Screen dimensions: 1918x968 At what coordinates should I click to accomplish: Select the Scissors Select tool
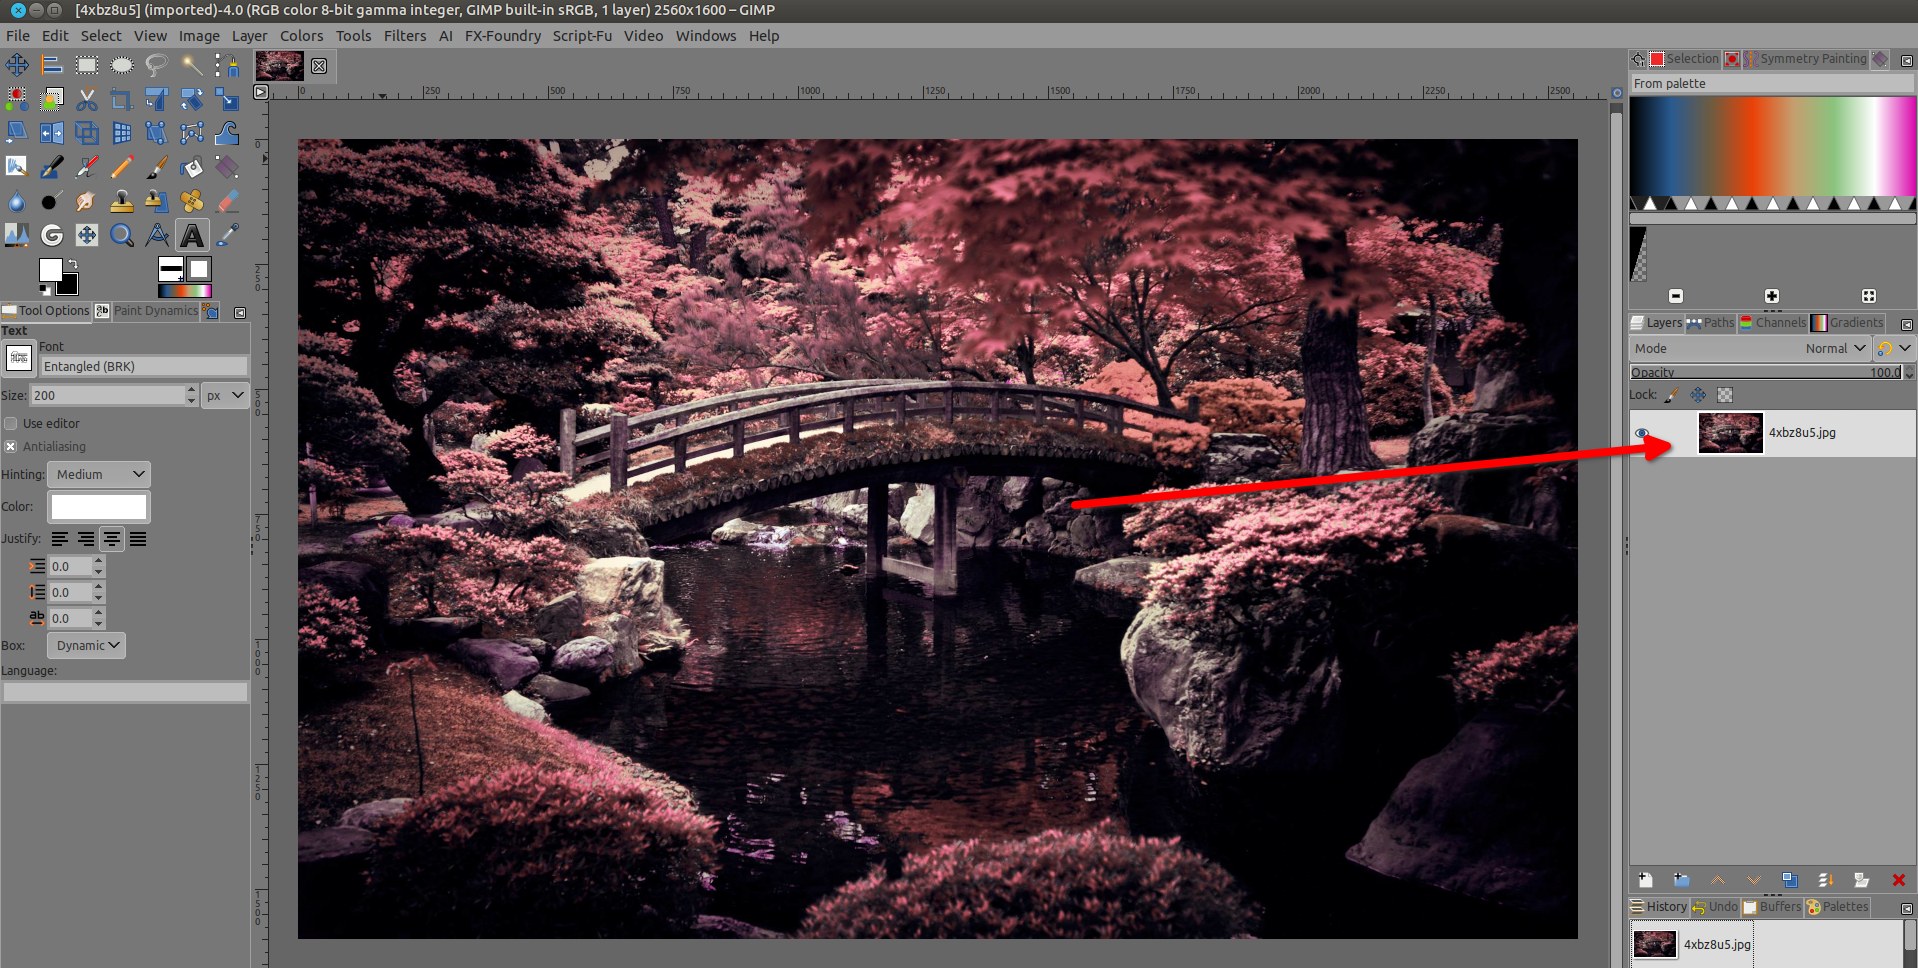tap(87, 99)
